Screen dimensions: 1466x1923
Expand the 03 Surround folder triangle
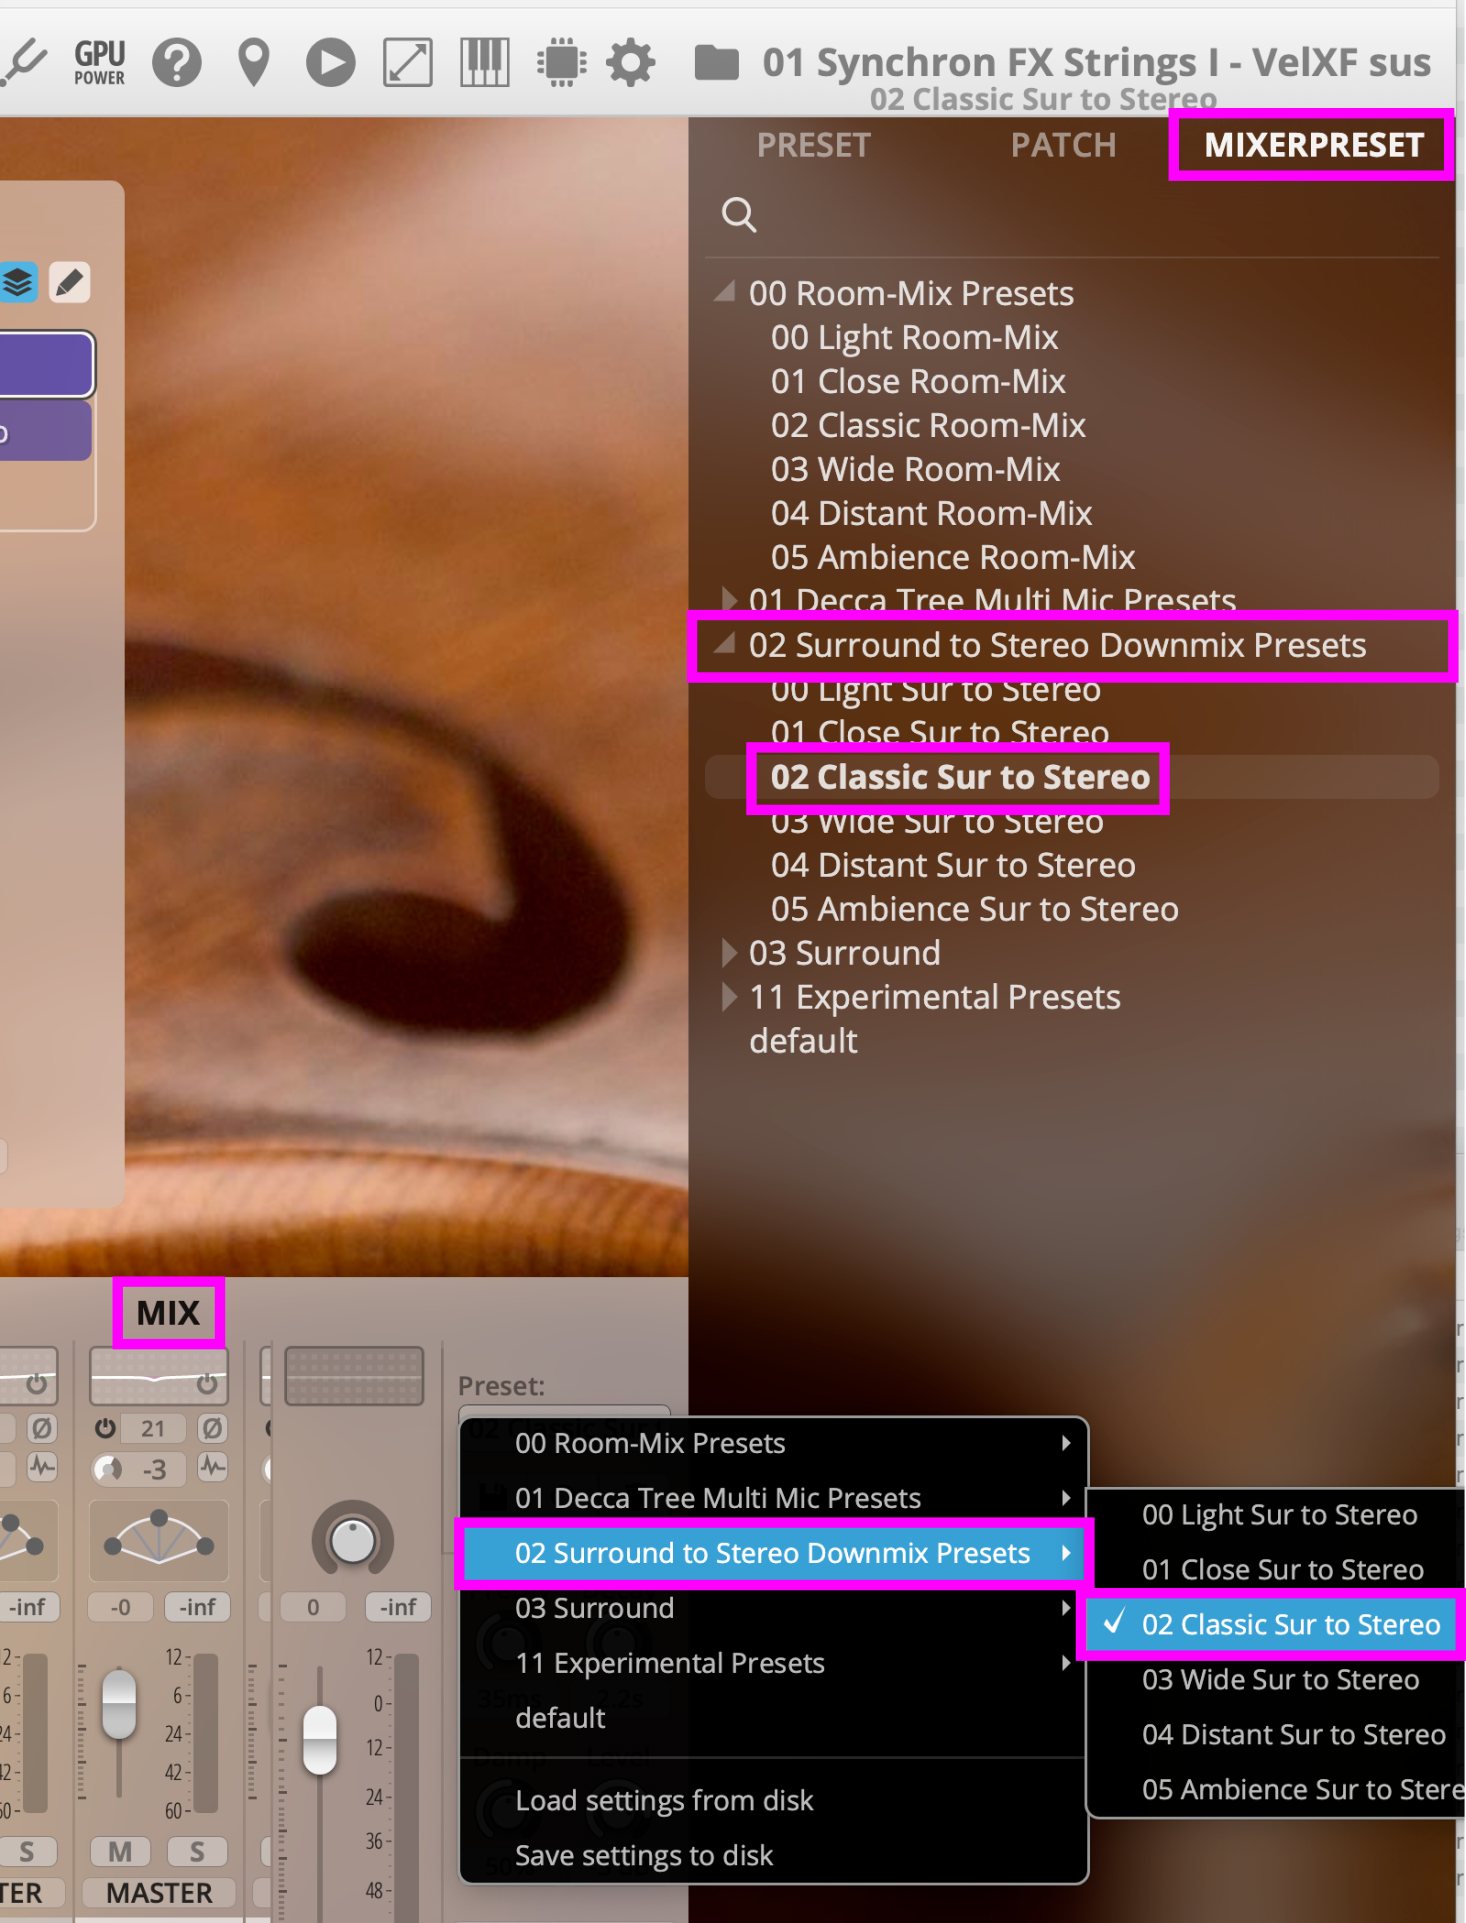click(x=730, y=952)
